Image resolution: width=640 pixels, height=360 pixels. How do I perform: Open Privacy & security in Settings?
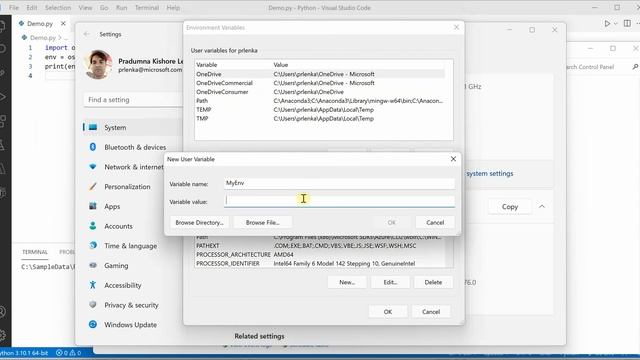pos(133,305)
